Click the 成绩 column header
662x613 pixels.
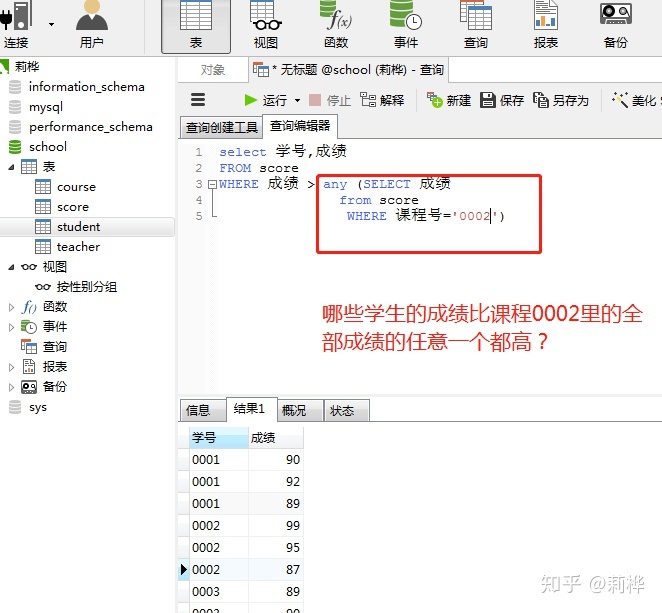[276, 438]
